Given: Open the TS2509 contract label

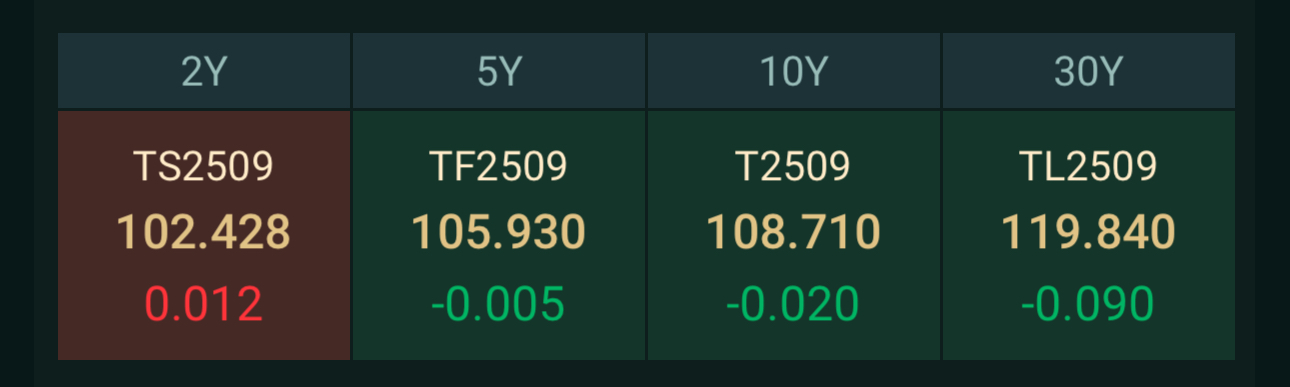Looking at the screenshot, I should coord(204,166).
